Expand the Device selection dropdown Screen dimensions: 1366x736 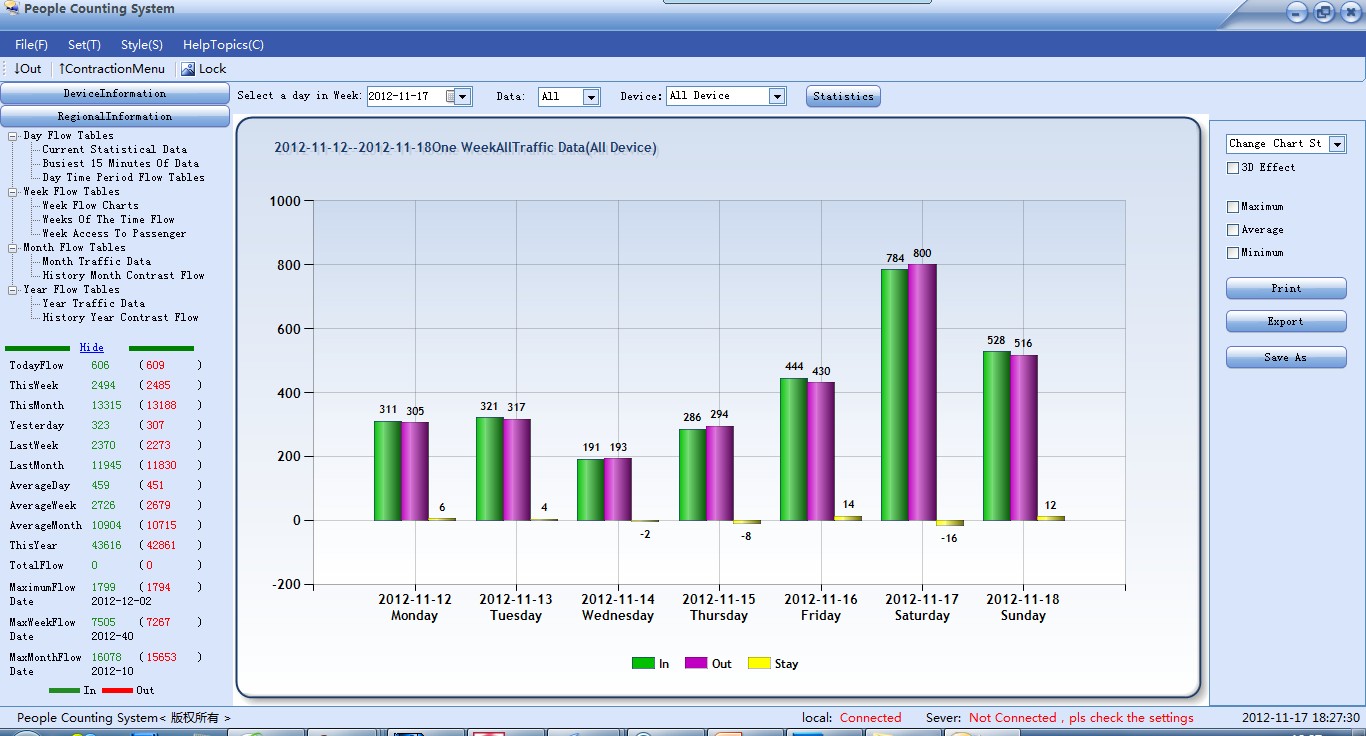777,96
